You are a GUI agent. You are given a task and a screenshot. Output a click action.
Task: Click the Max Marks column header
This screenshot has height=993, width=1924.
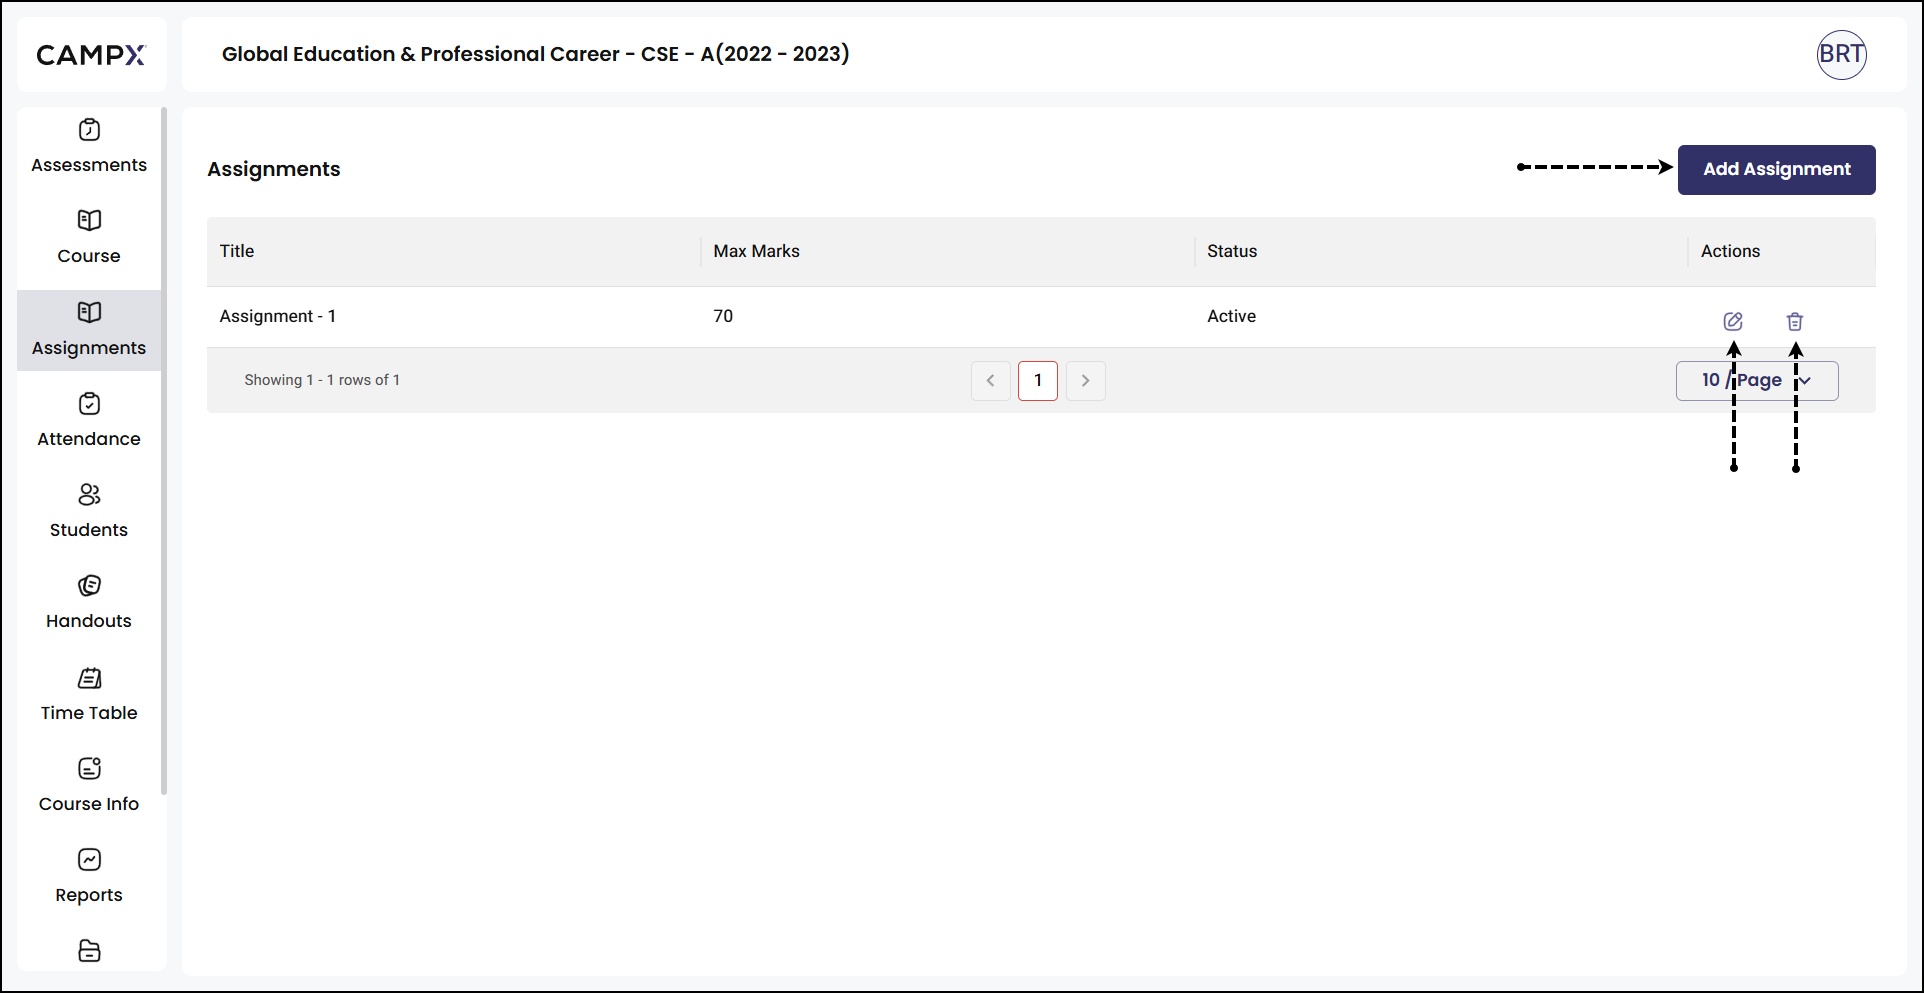tap(756, 251)
